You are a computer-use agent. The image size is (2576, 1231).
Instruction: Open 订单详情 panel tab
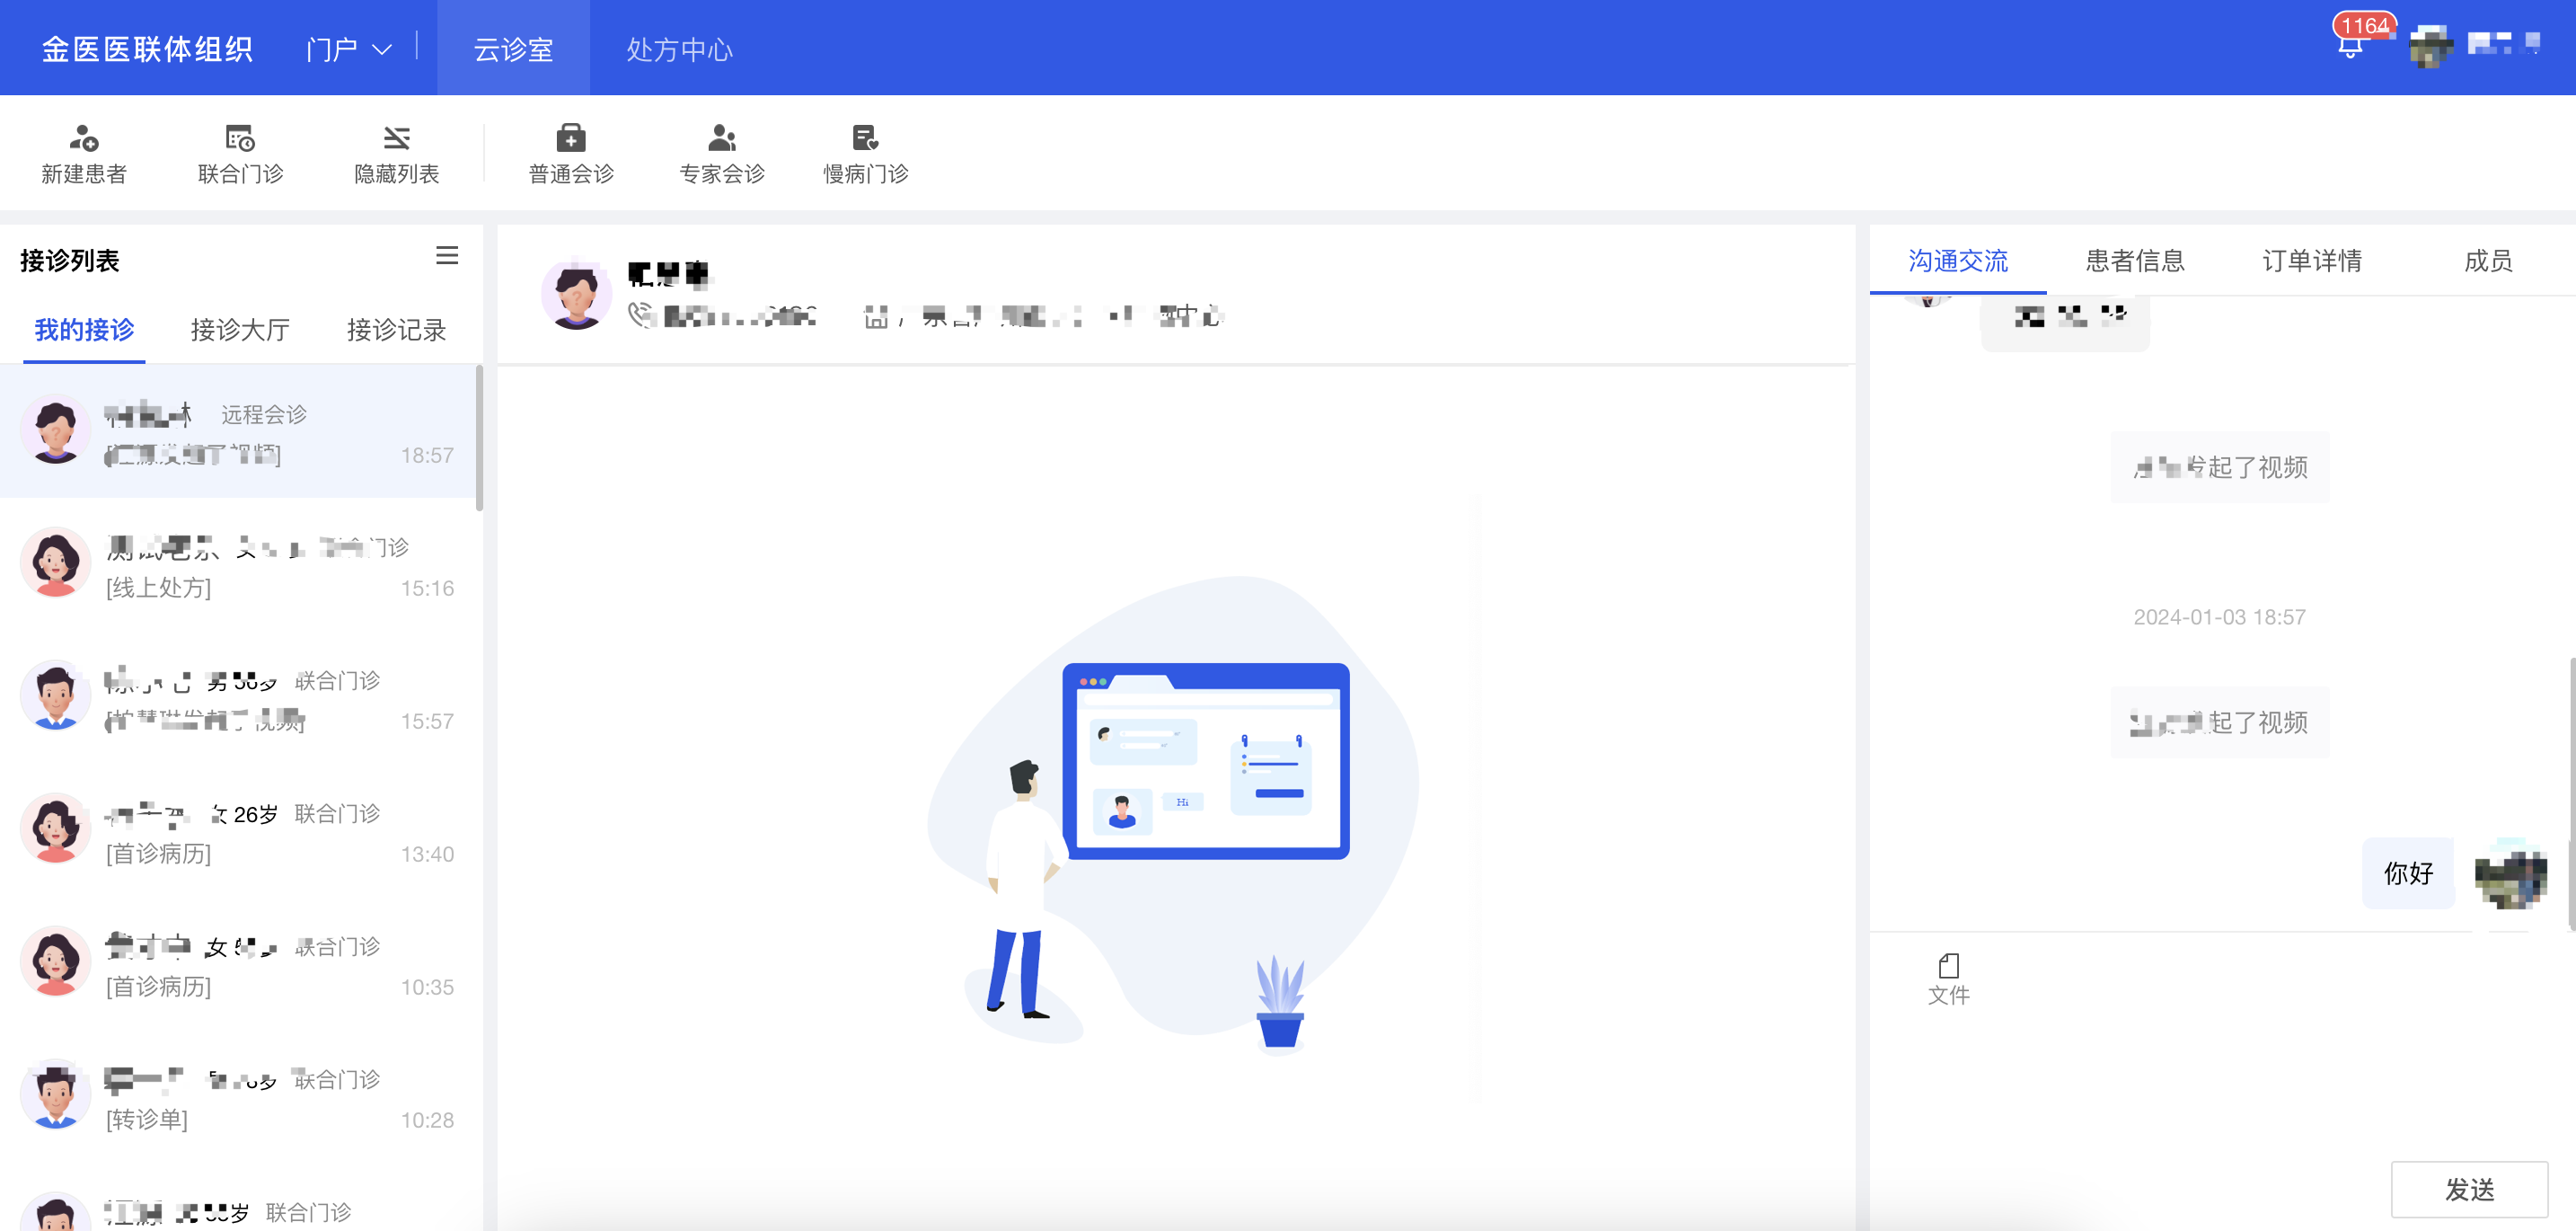[2312, 260]
